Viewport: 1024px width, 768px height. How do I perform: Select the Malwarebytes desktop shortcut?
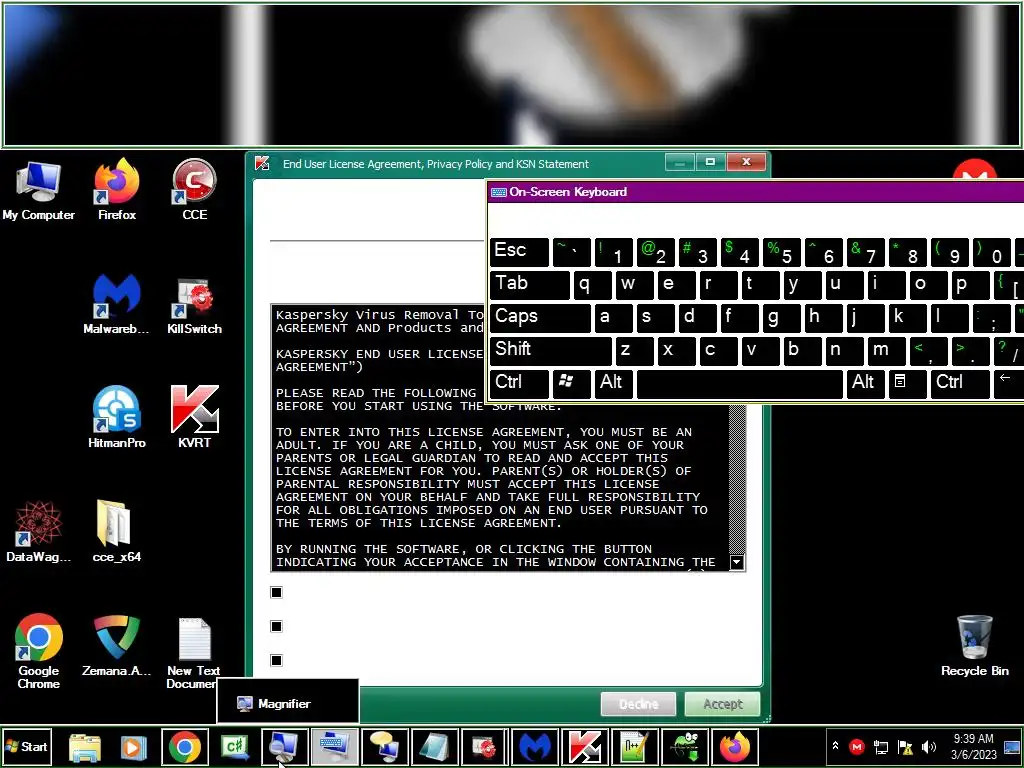pyautogui.click(x=117, y=304)
